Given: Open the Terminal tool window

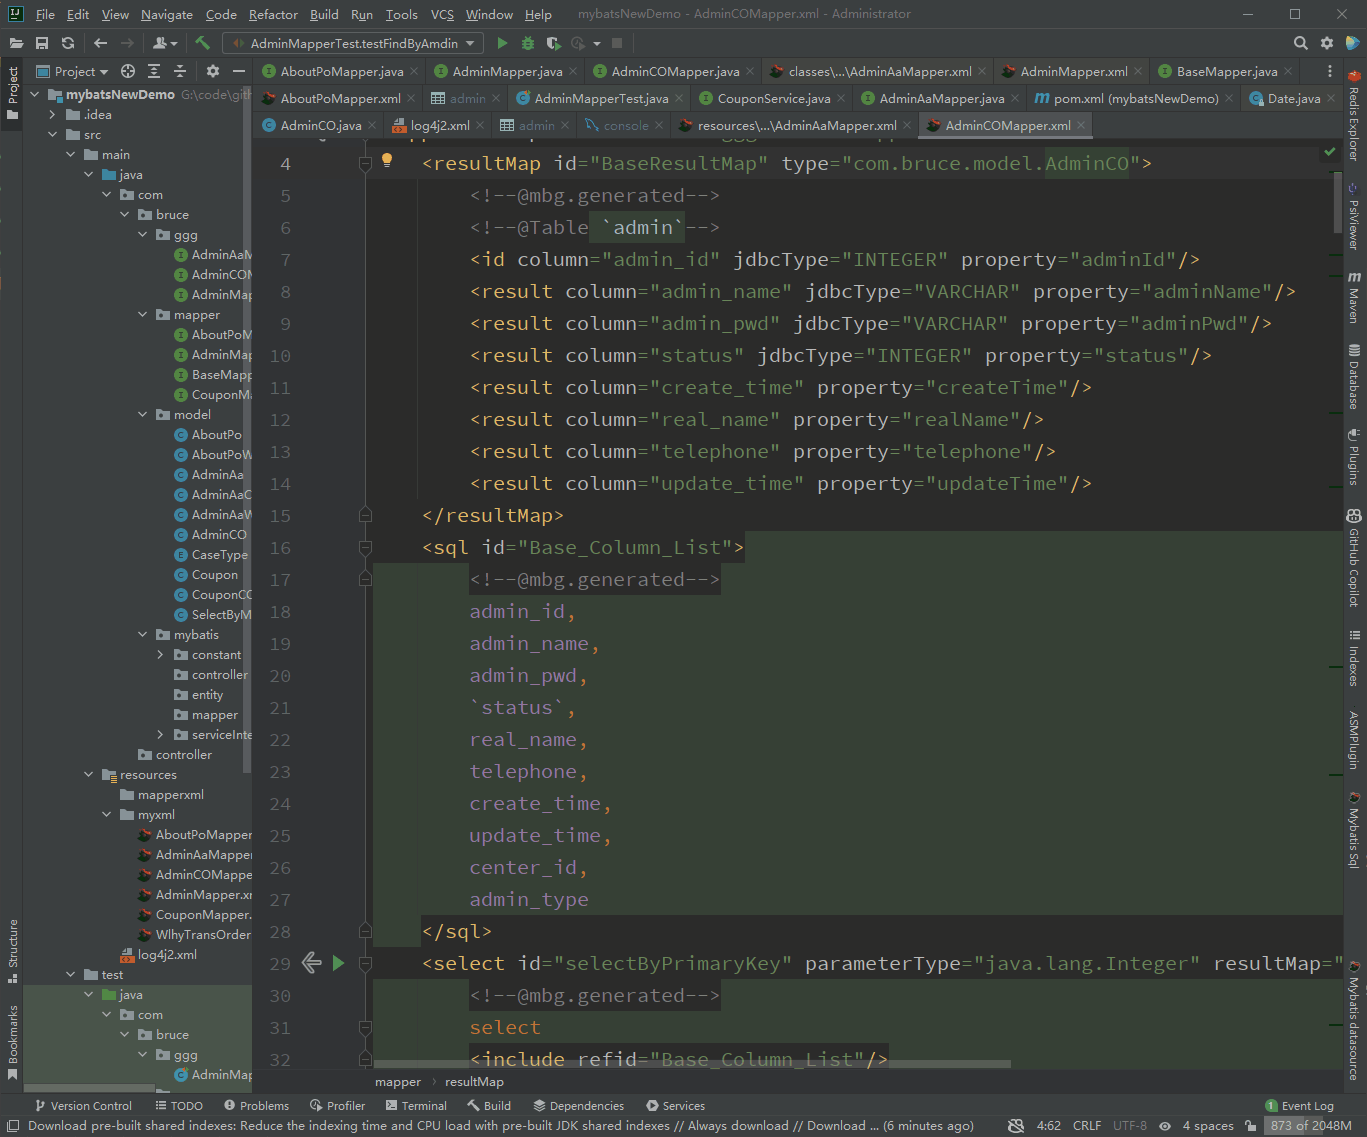Looking at the screenshot, I should click(x=416, y=1105).
